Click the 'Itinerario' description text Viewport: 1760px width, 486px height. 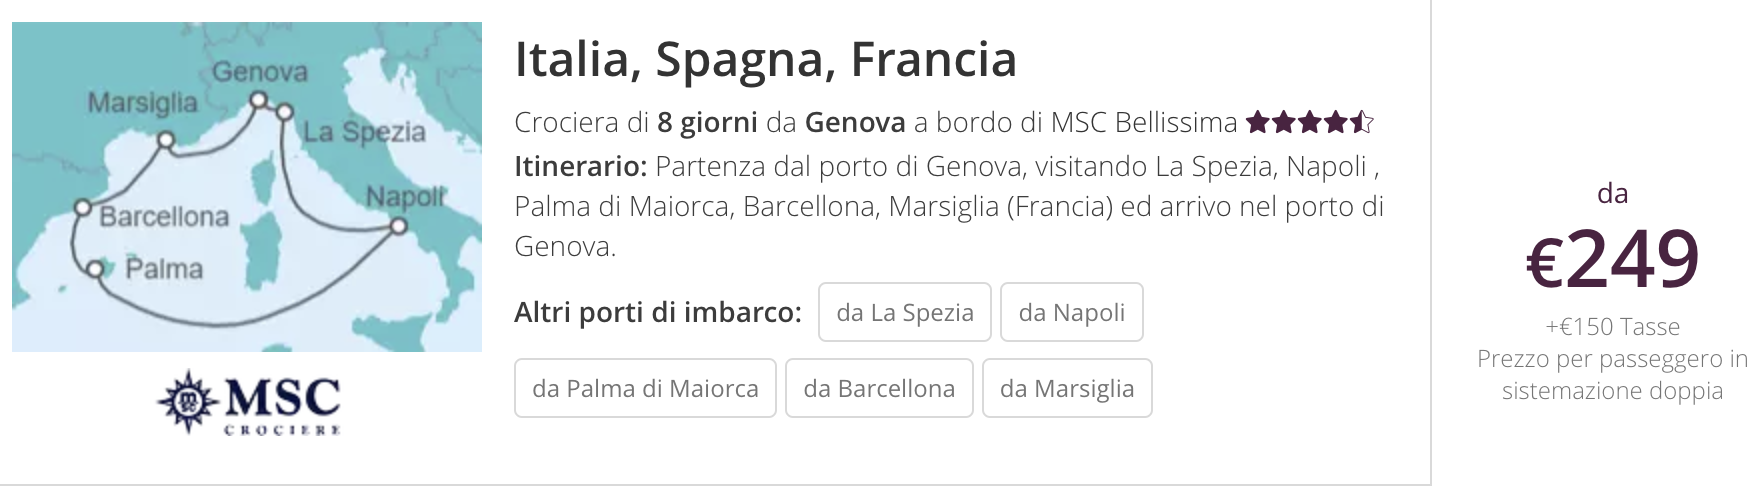[x=949, y=206]
